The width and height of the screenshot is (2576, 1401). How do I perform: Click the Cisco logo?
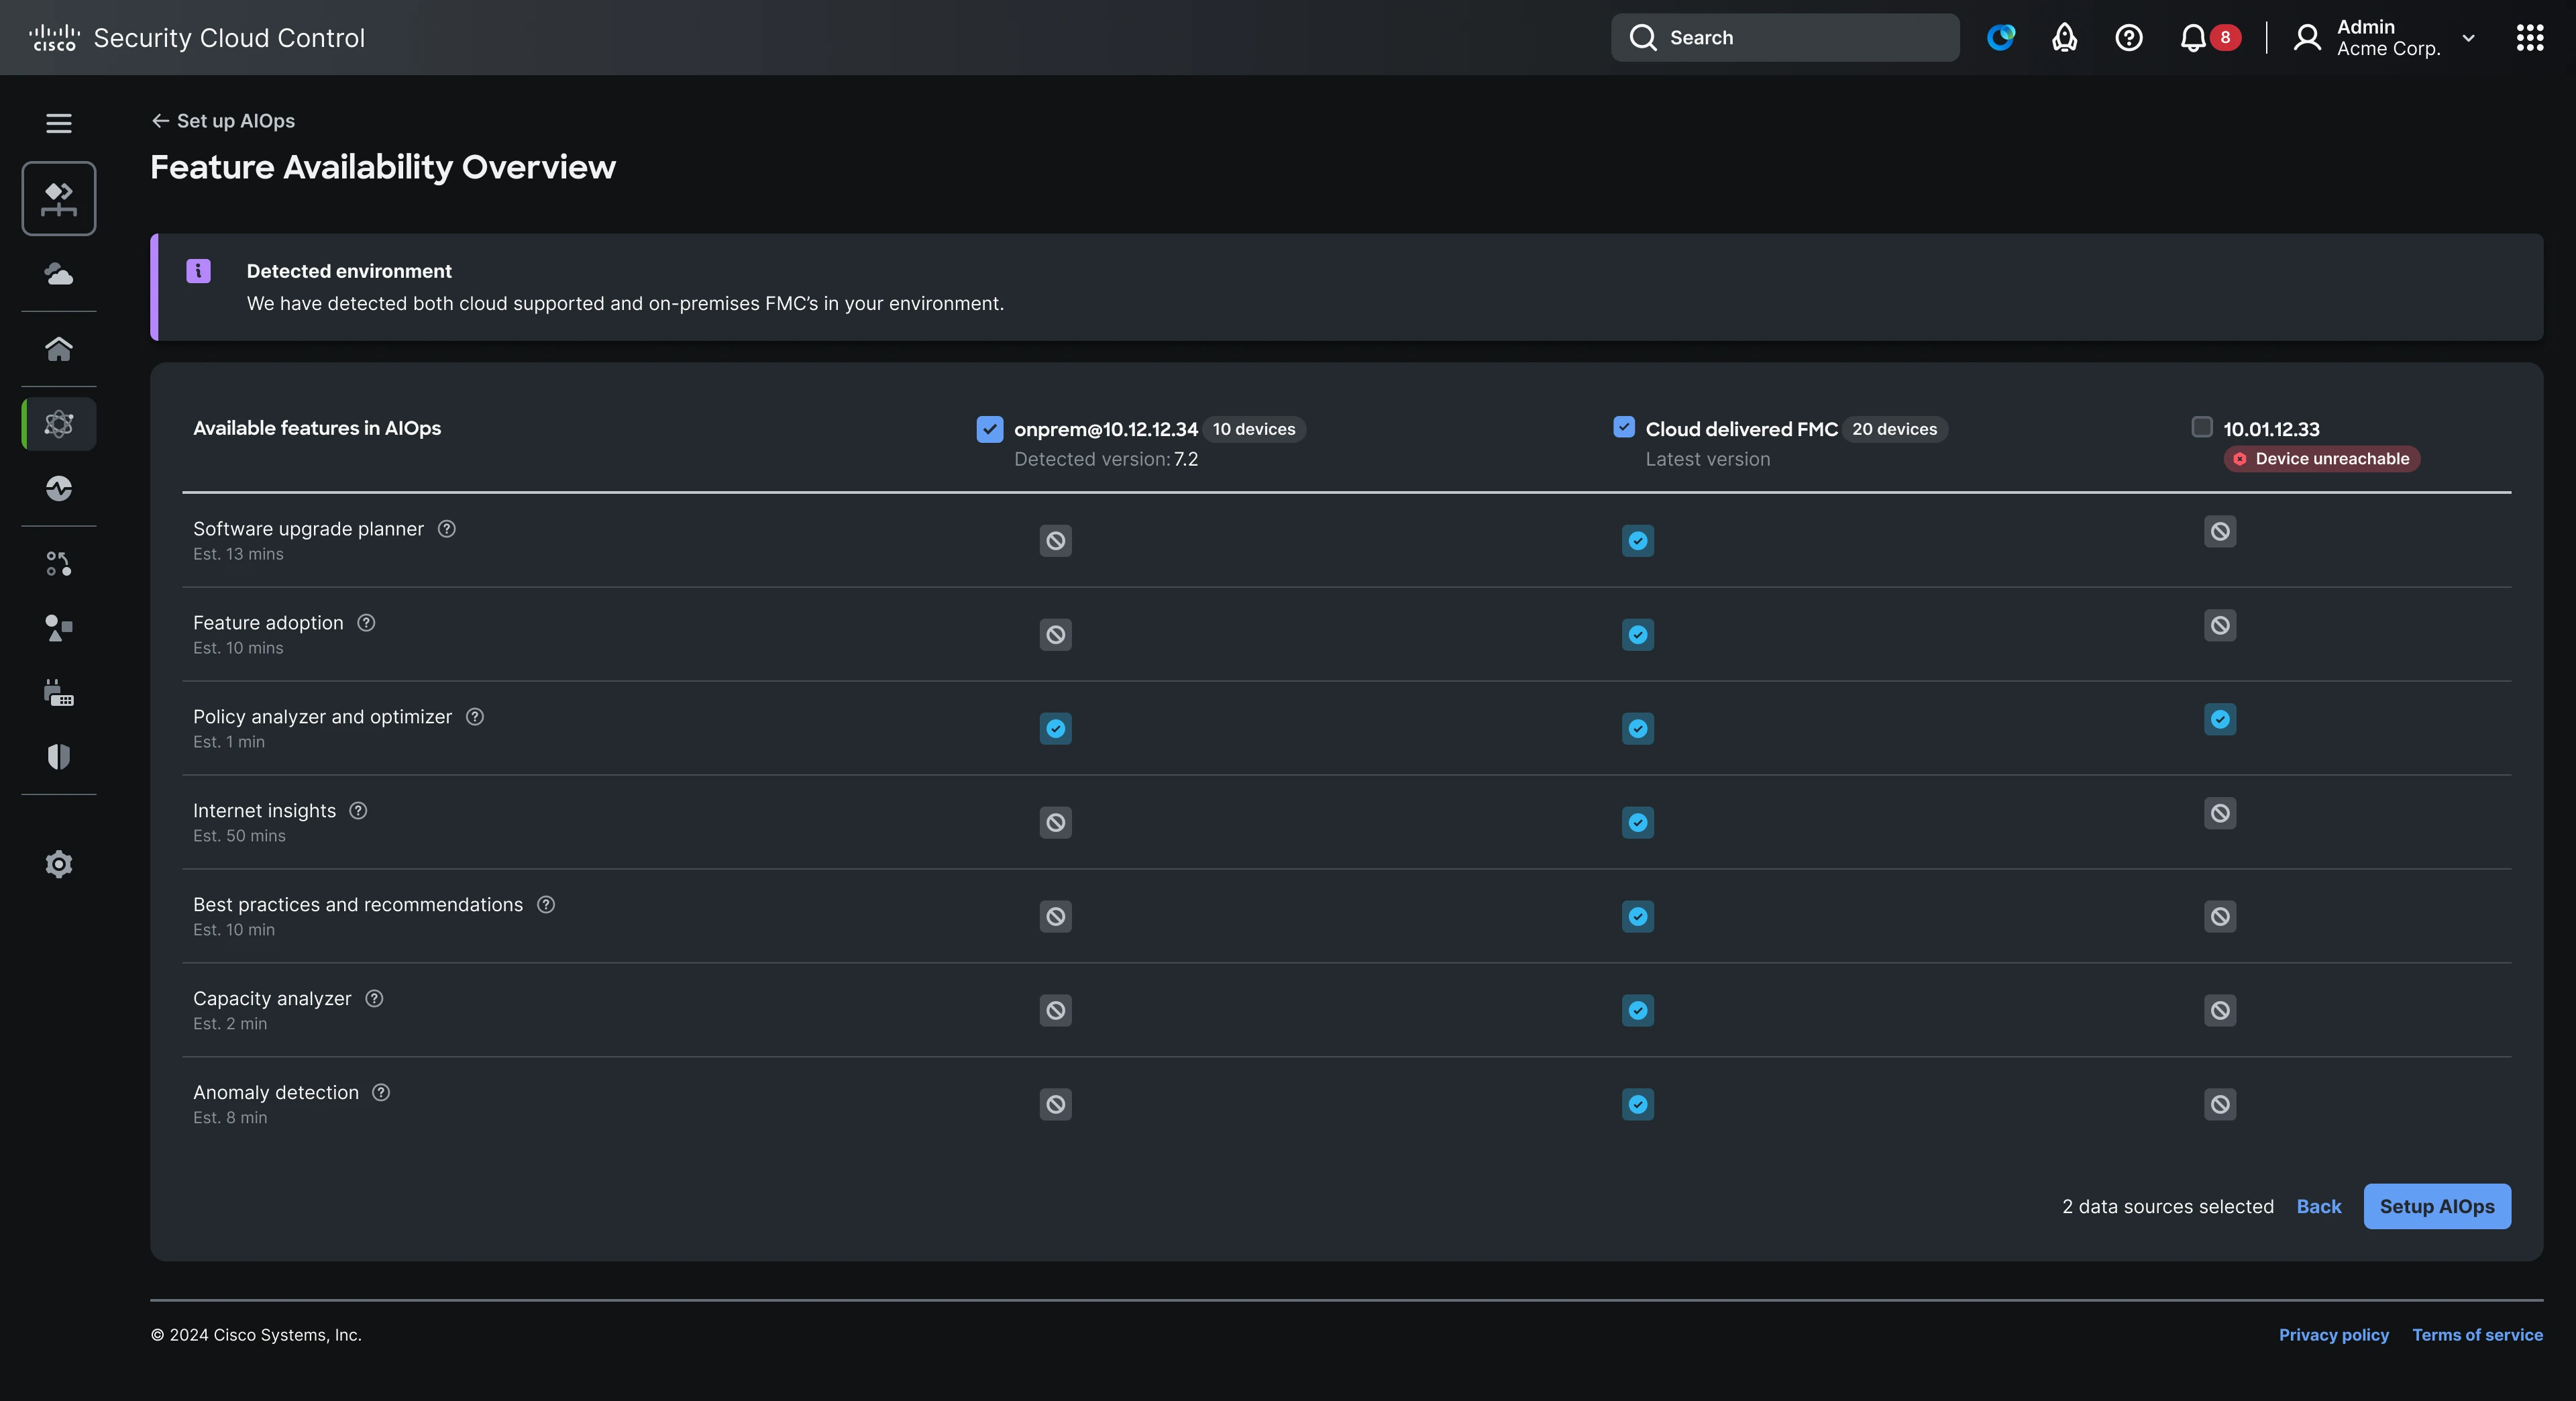point(54,38)
